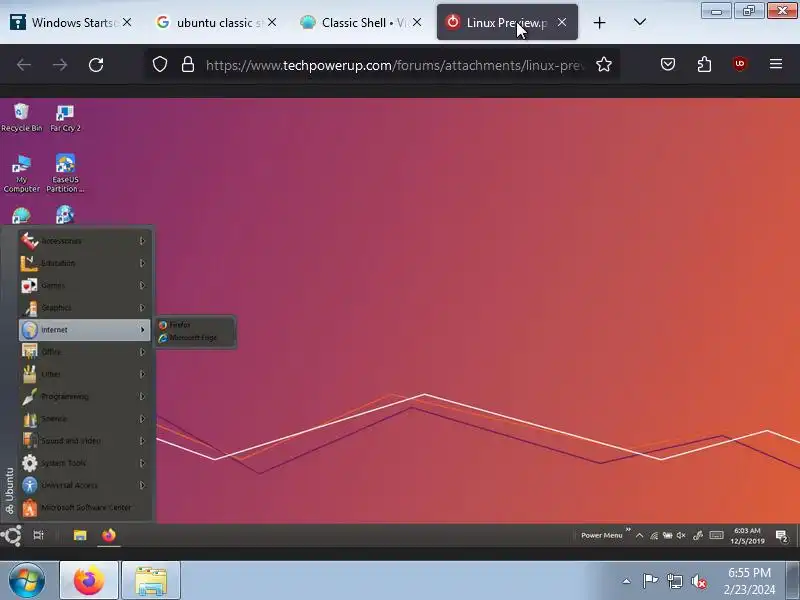This screenshot has width=800, height=600.
Task: Open Windows Explorer from the taskbar
Action: click(x=151, y=580)
